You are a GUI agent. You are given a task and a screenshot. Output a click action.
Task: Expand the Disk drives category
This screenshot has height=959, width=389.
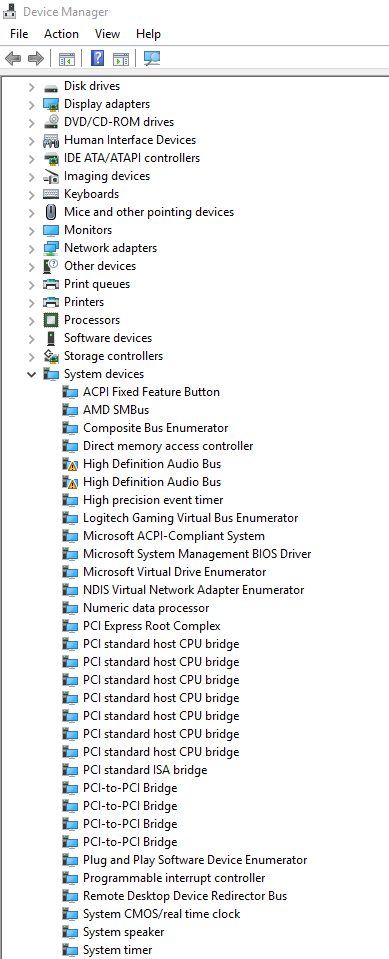[x=31, y=86]
